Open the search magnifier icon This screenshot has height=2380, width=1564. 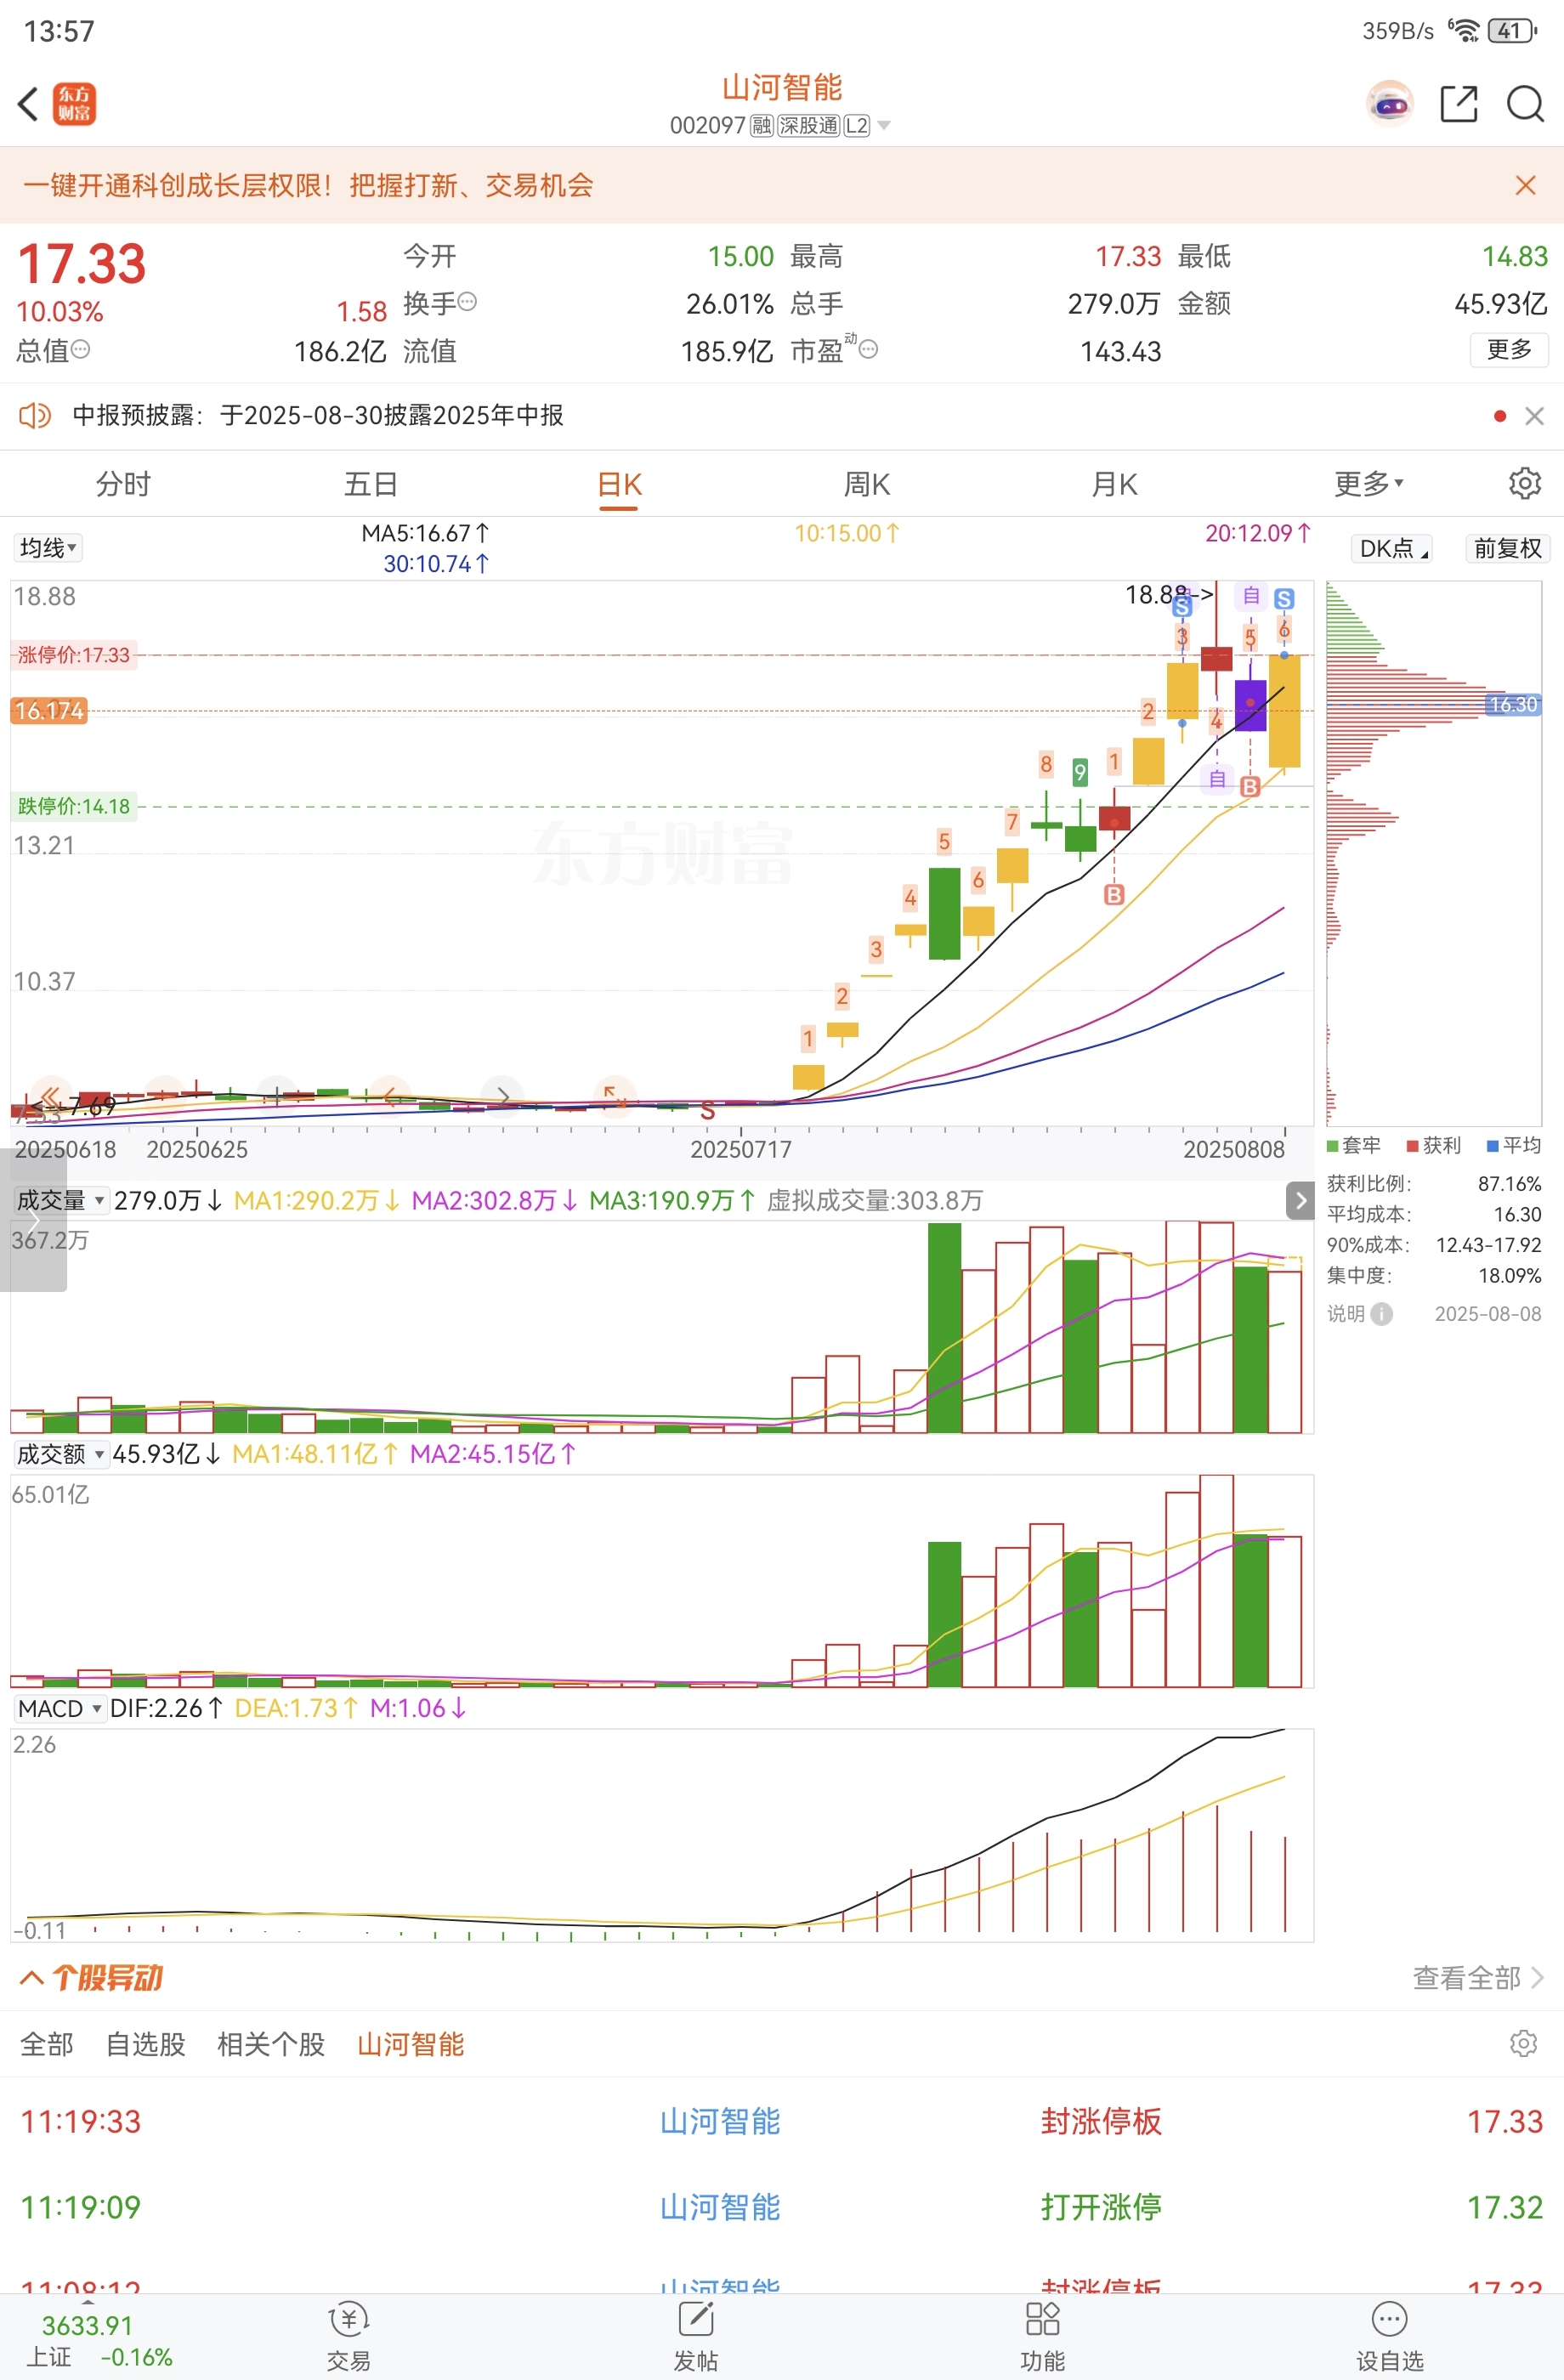click(1525, 104)
